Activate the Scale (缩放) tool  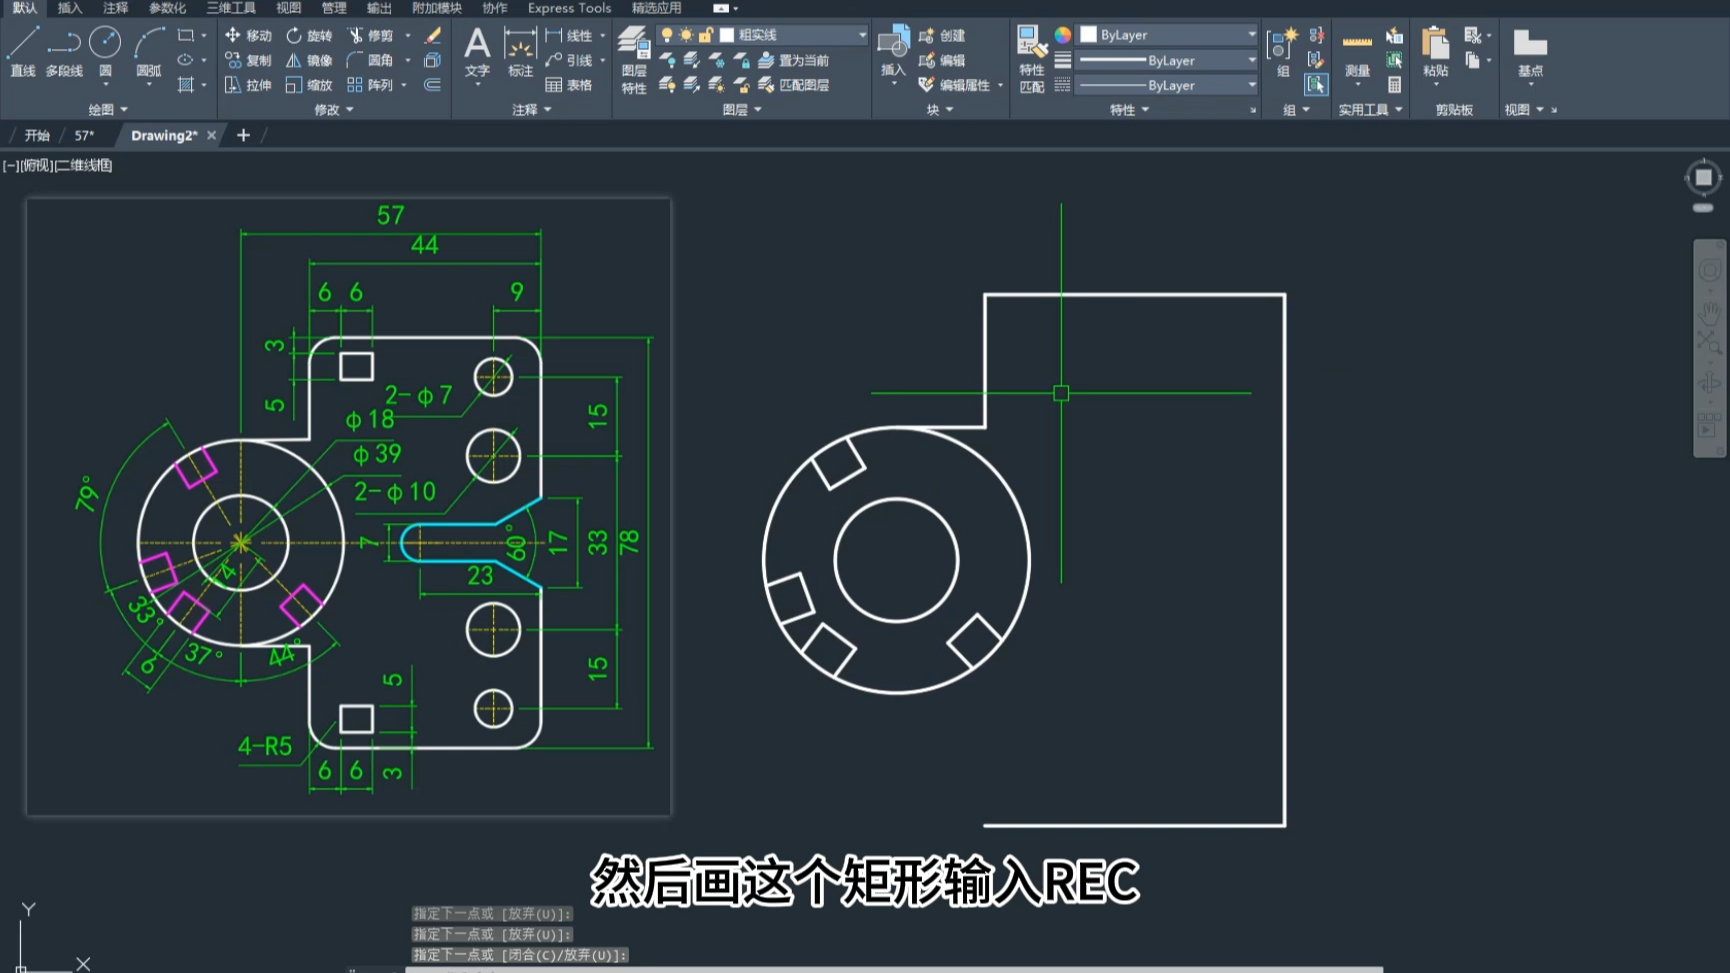(309, 85)
